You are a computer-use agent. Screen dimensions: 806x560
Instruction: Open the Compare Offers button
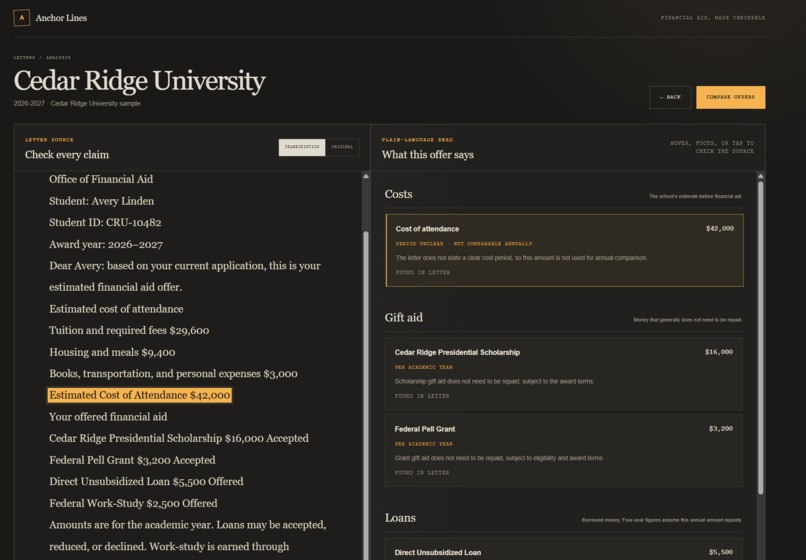pos(730,97)
